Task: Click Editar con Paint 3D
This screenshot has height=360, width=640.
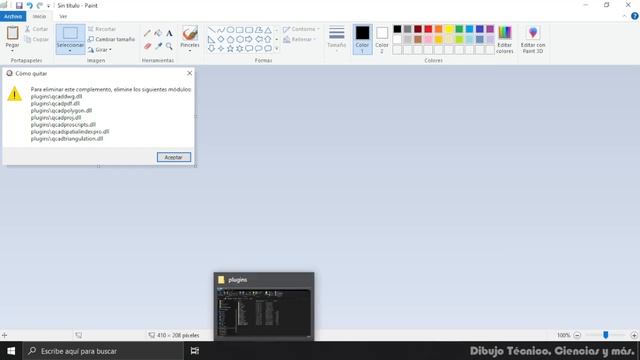Action: (x=533, y=39)
